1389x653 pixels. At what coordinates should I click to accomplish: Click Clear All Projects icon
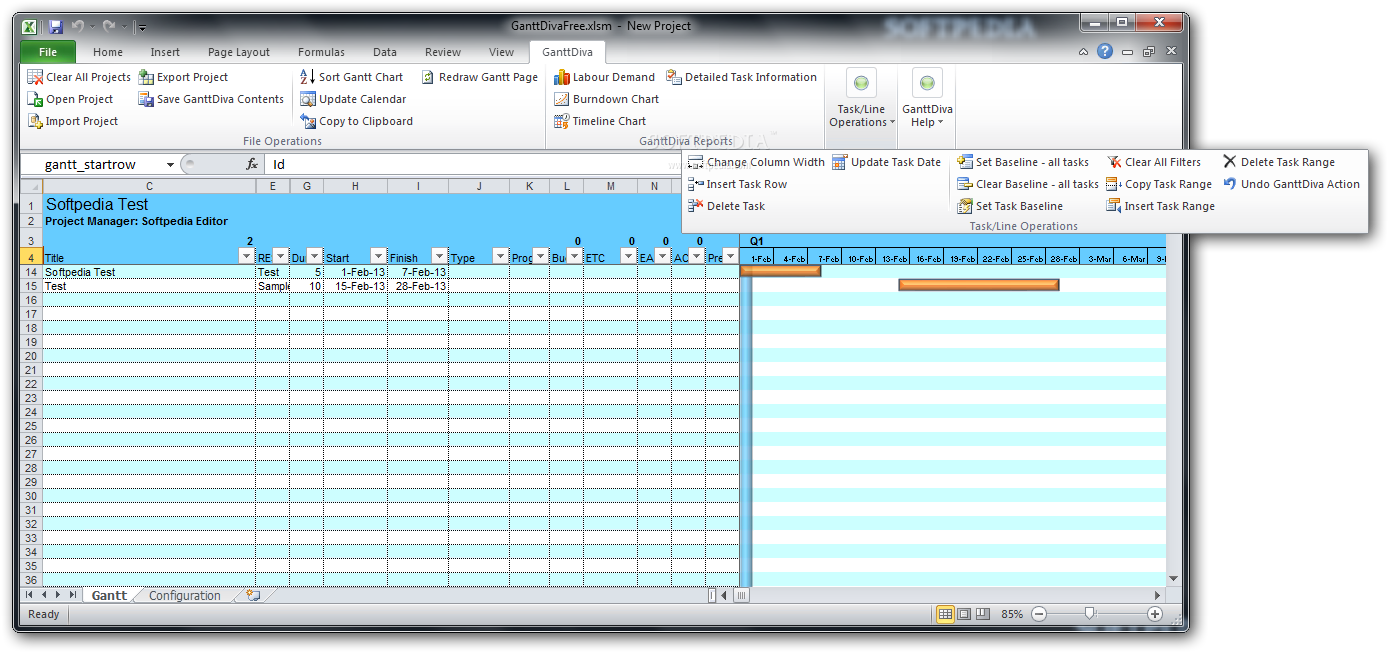(x=35, y=77)
